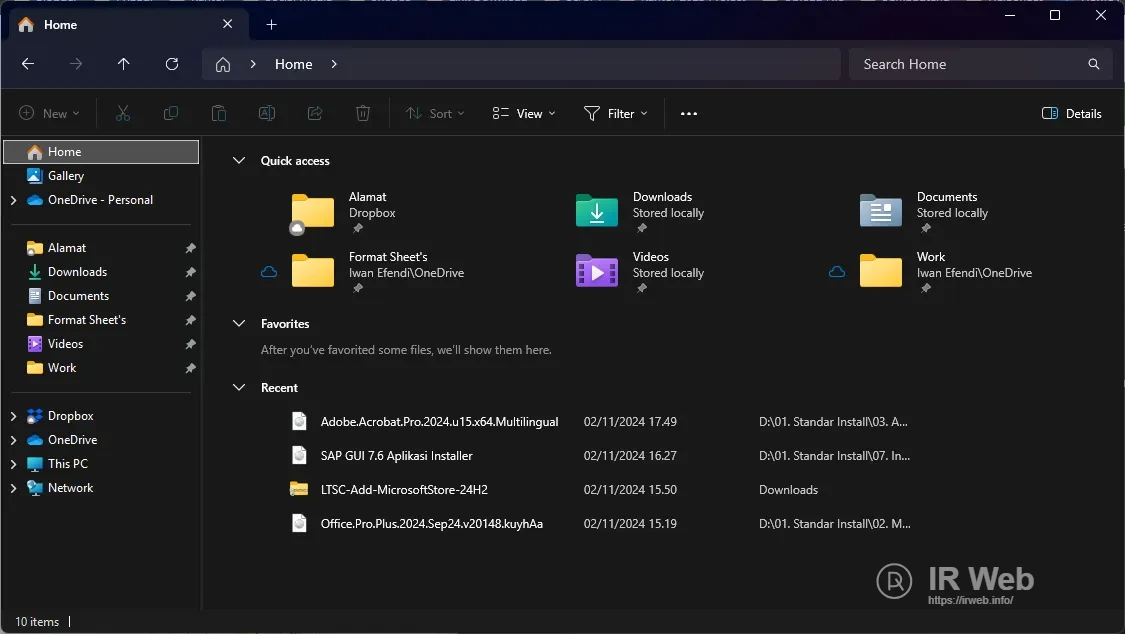Minimize the File Explorer window
The width and height of the screenshot is (1125, 634).
click(1009, 15)
